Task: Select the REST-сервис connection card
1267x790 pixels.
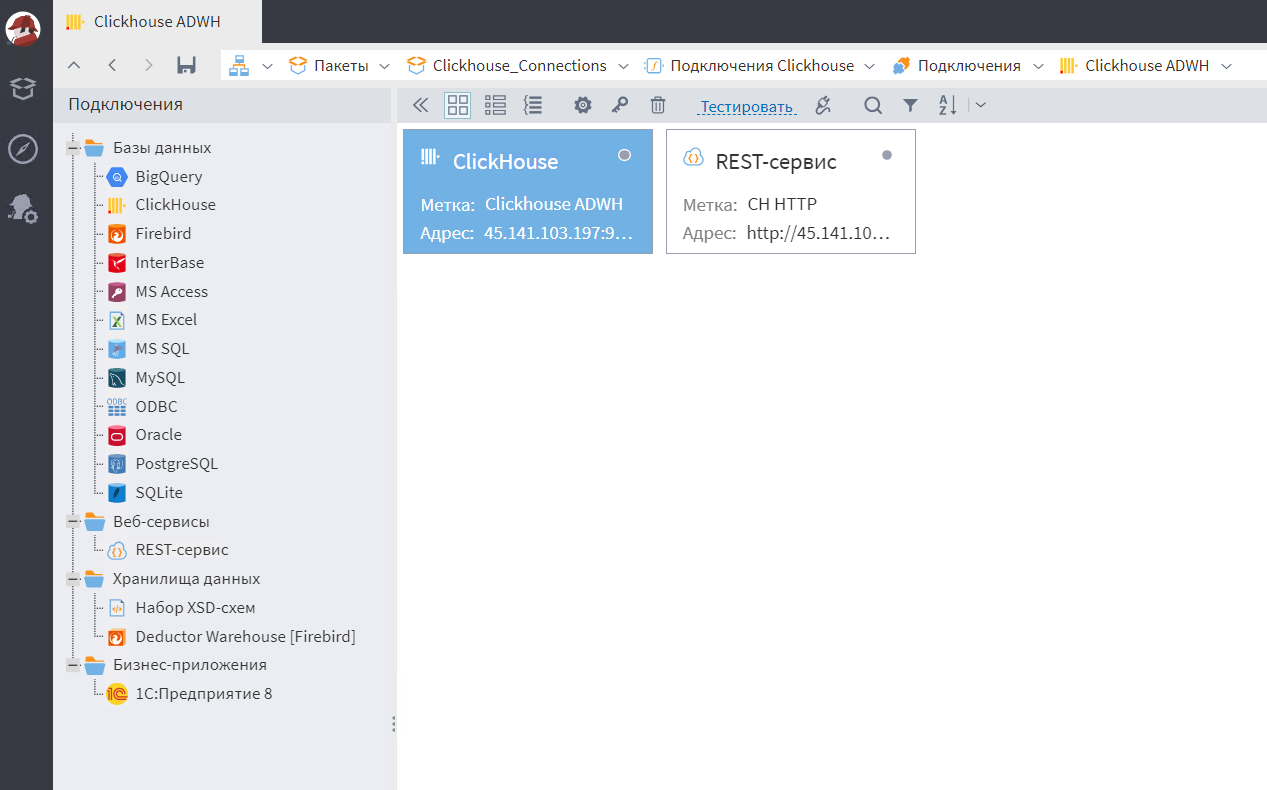Action: pos(791,191)
